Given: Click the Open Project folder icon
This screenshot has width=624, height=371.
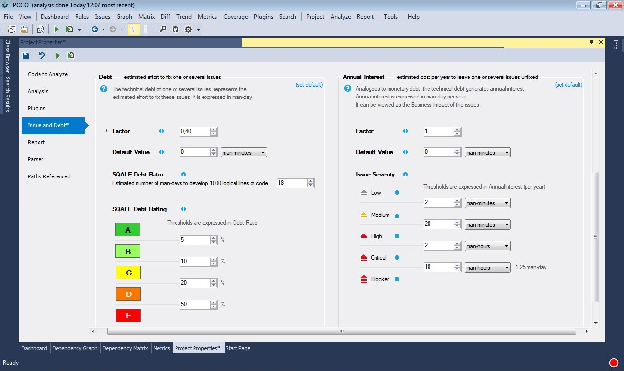Looking at the screenshot, I should [x=24, y=29].
